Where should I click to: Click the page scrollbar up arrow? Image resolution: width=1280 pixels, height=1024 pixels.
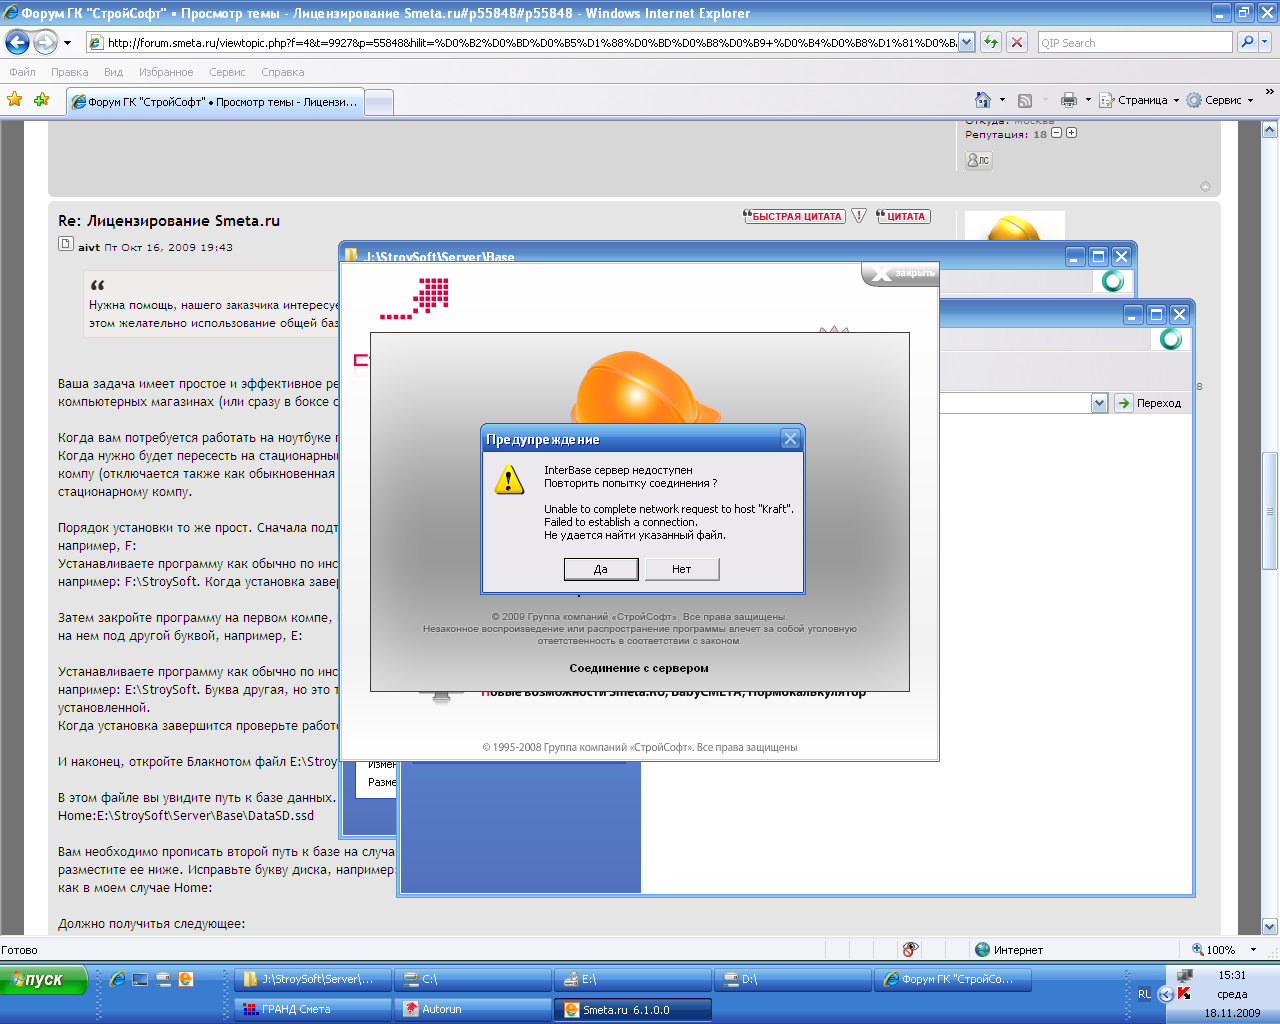tap(1270, 129)
